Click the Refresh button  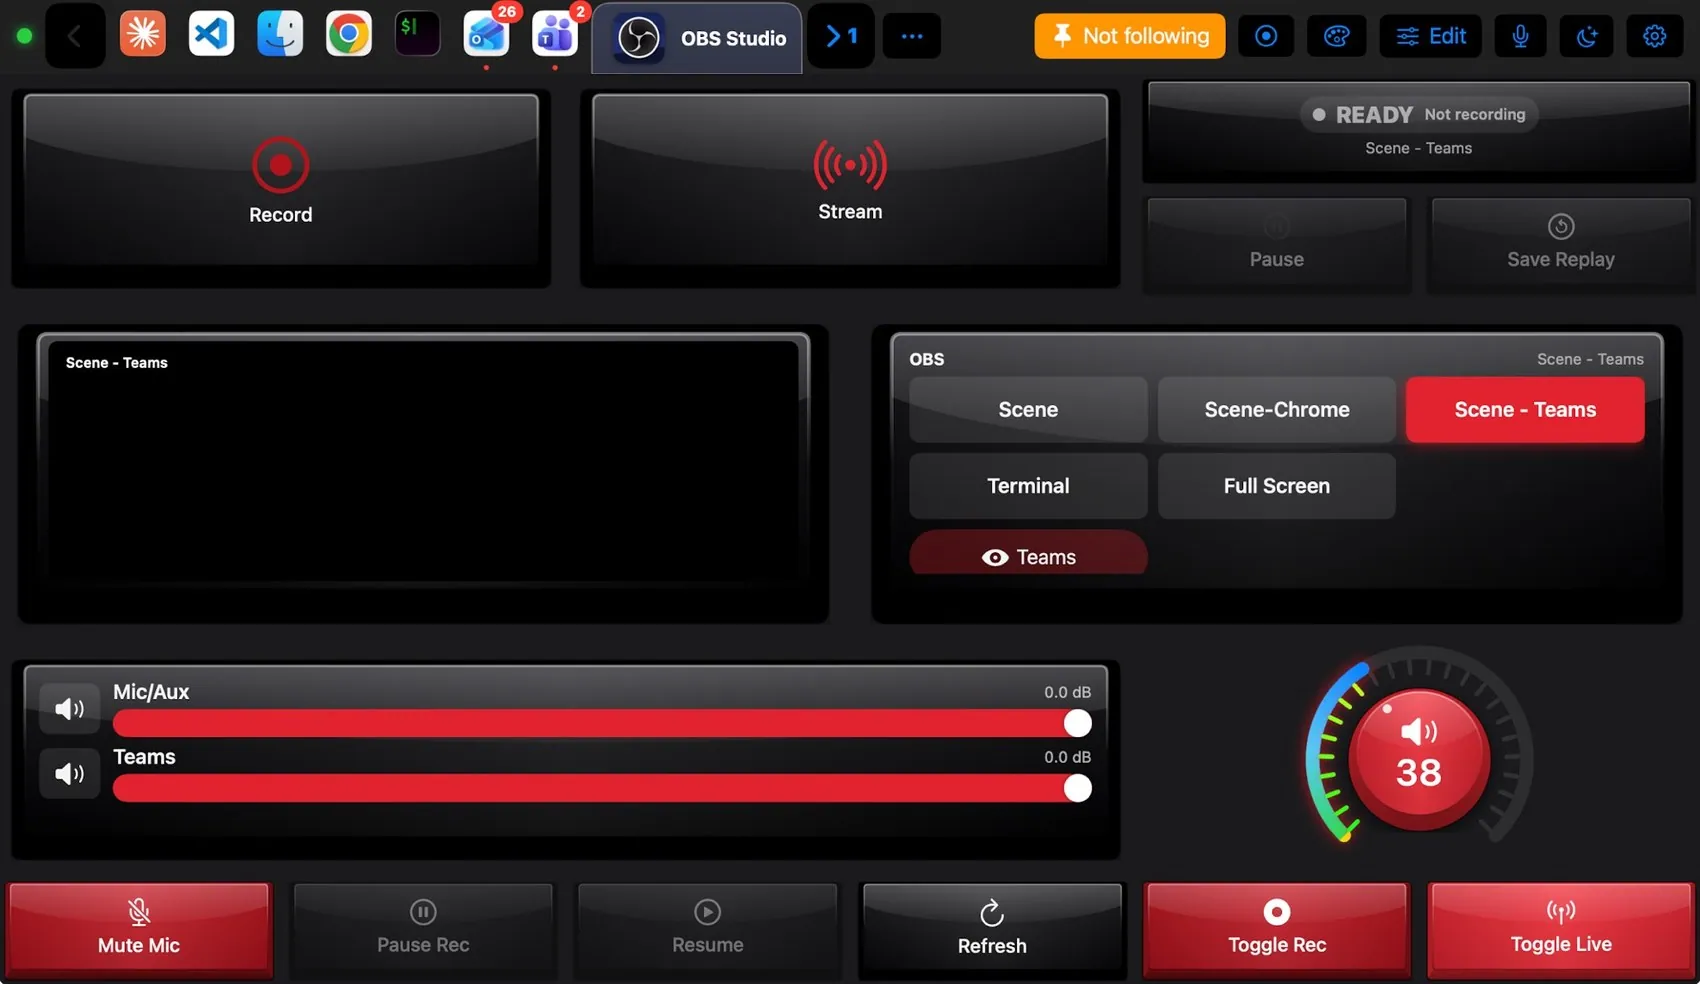(x=992, y=929)
